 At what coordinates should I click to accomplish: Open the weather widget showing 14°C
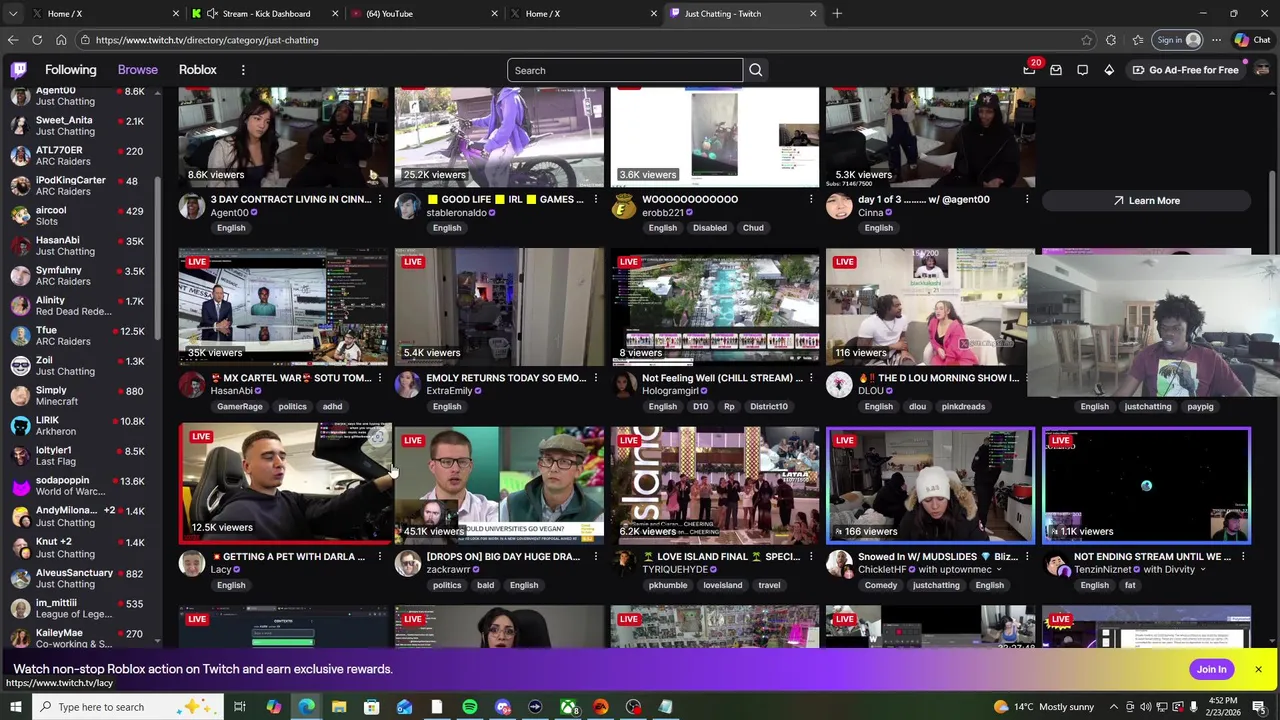tap(1046, 707)
